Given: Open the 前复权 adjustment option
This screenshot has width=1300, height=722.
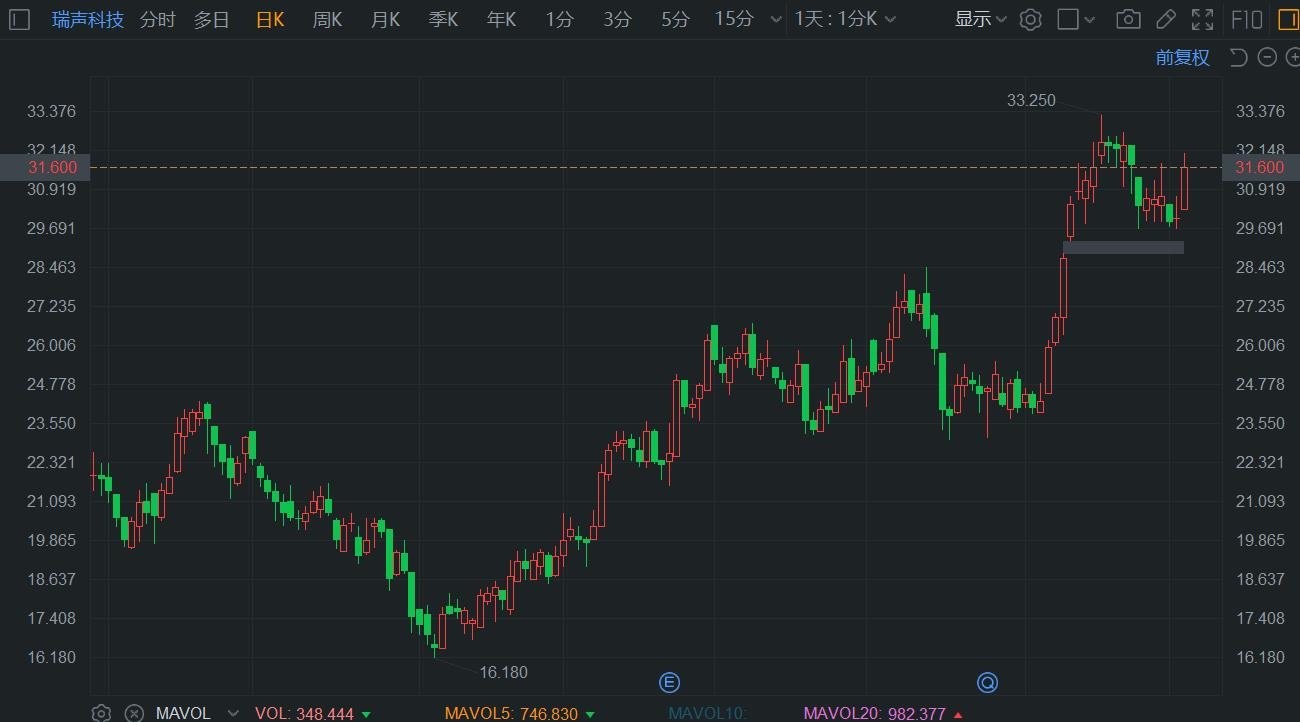Looking at the screenshot, I should 1183,57.
